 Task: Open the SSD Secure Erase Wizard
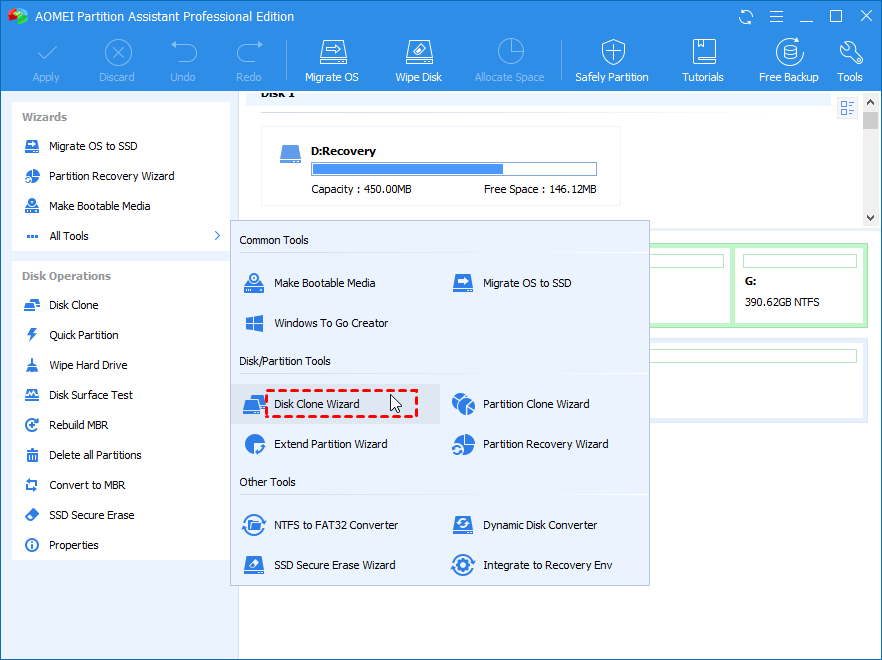point(336,565)
